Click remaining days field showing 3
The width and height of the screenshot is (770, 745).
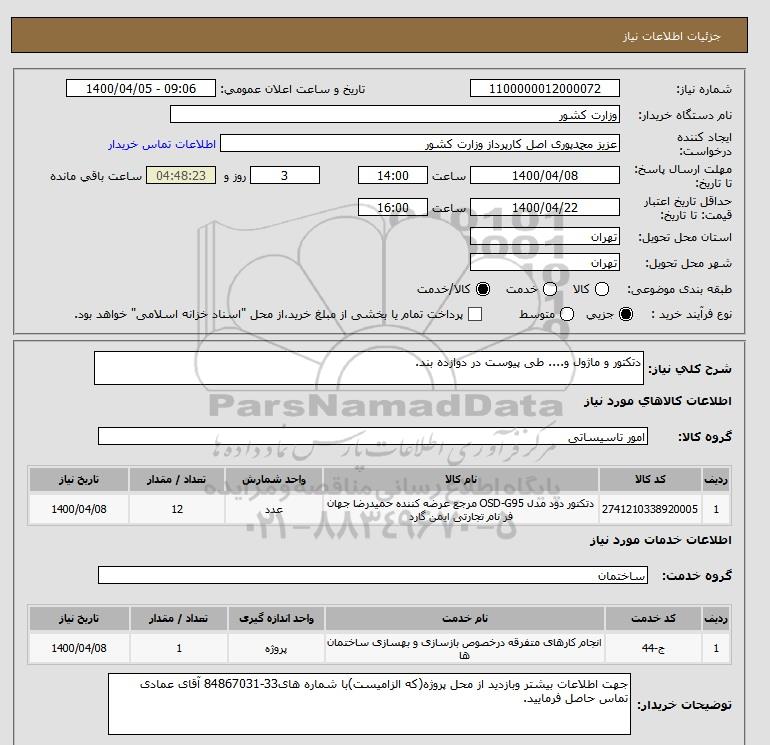pos(285,175)
